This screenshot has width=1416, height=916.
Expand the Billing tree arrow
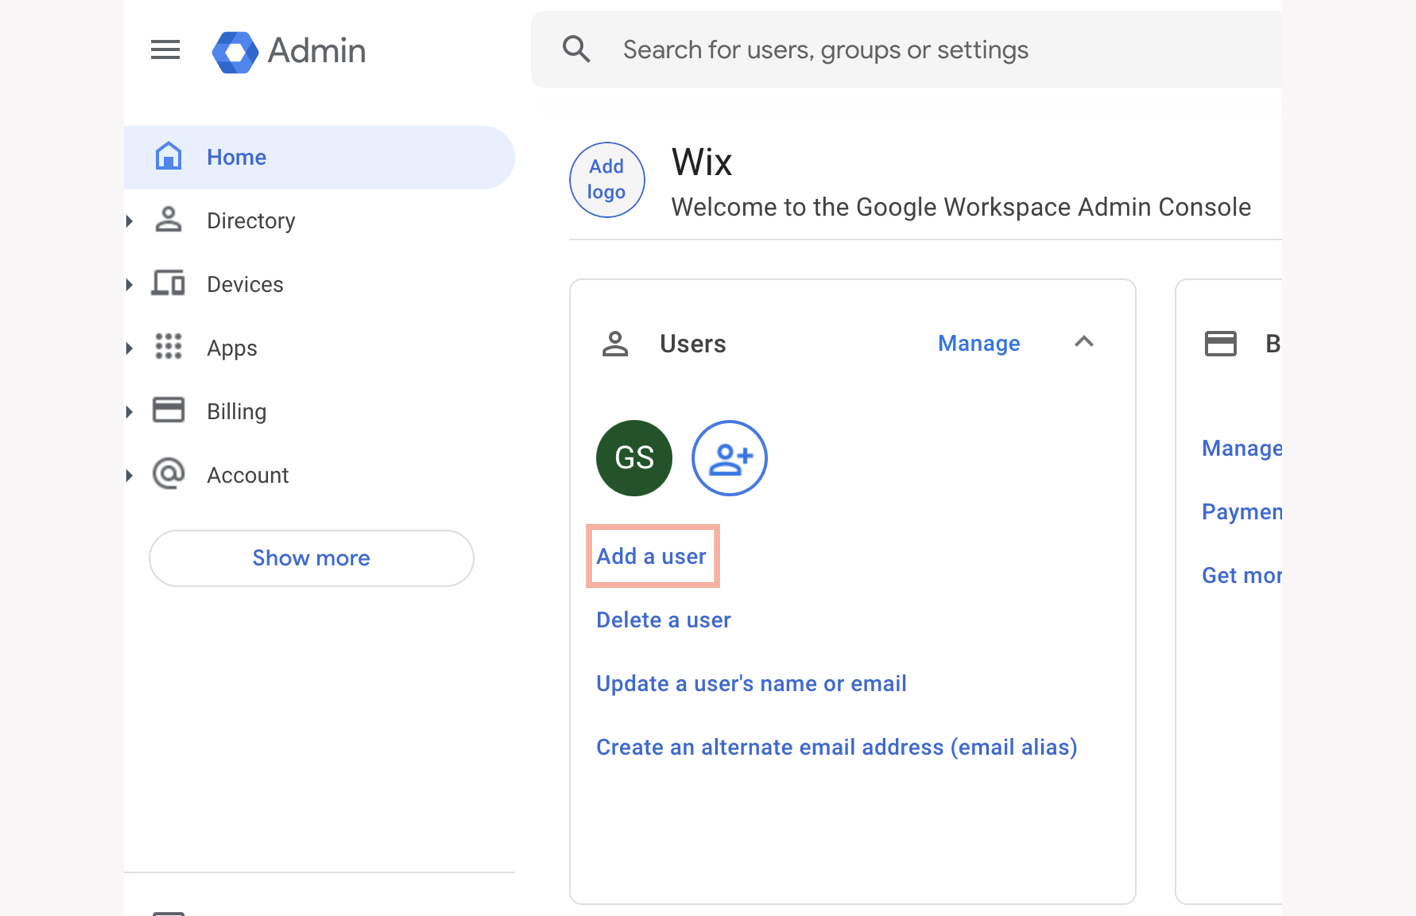pyautogui.click(x=129, y=412)
